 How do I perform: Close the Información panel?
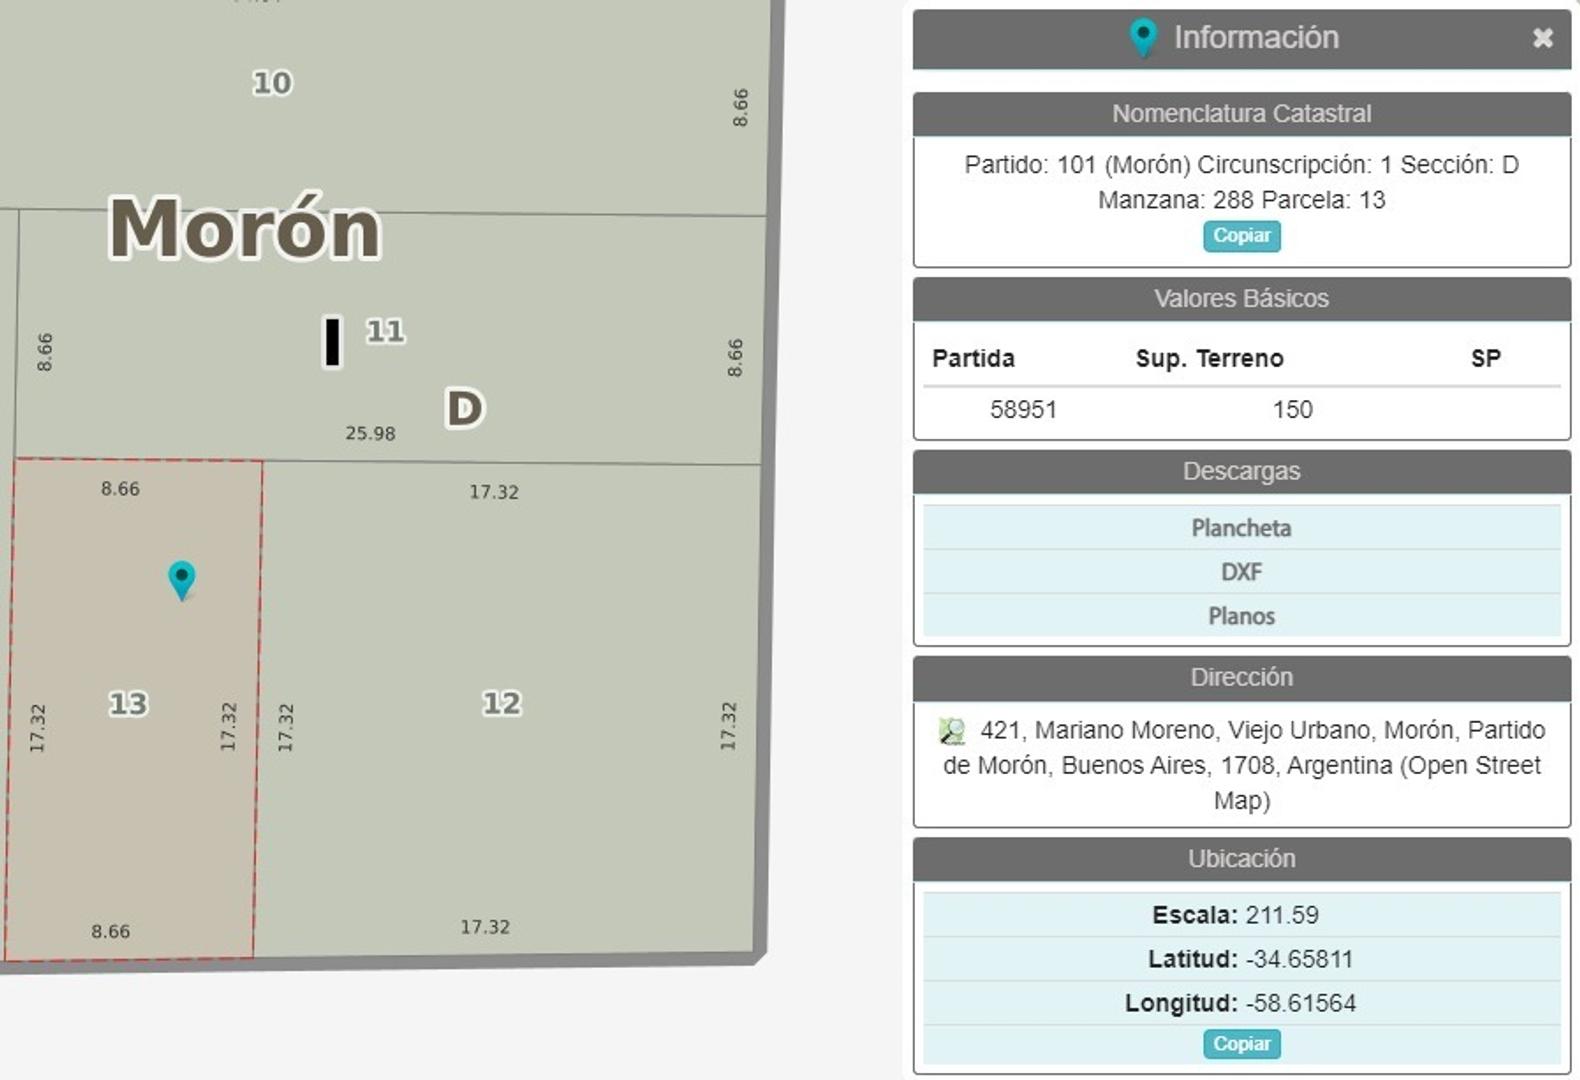click(1542, 38)
